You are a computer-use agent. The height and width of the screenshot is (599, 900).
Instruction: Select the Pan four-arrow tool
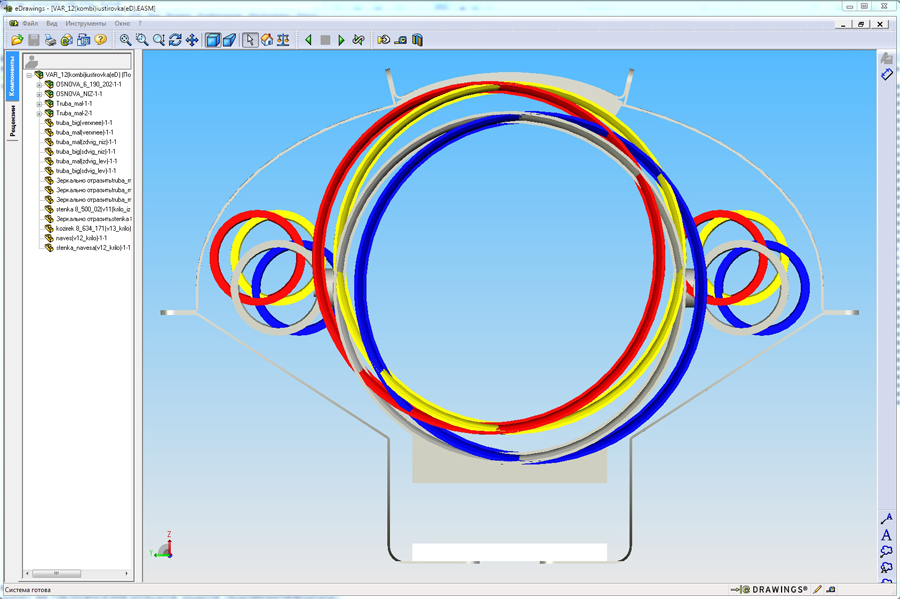[x=192, y=40]
